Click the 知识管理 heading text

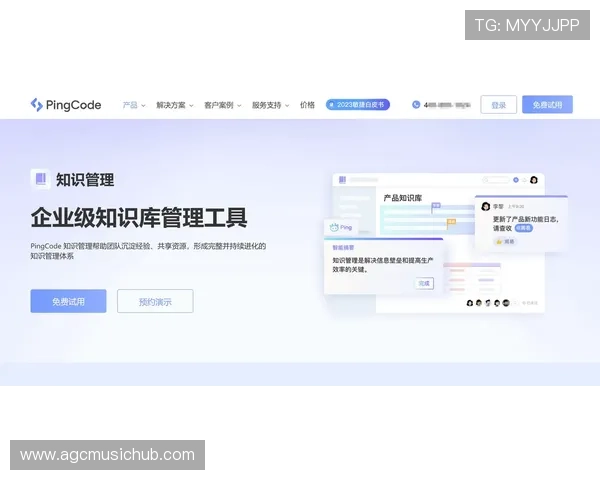pos(85,180)
